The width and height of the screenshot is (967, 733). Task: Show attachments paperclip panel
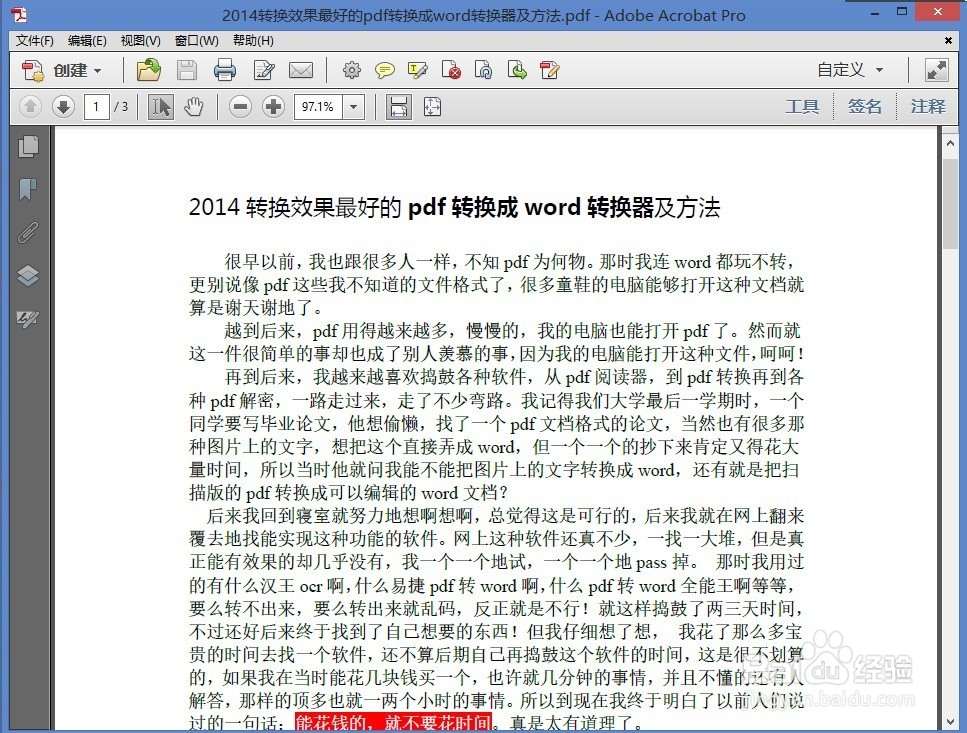28,232
